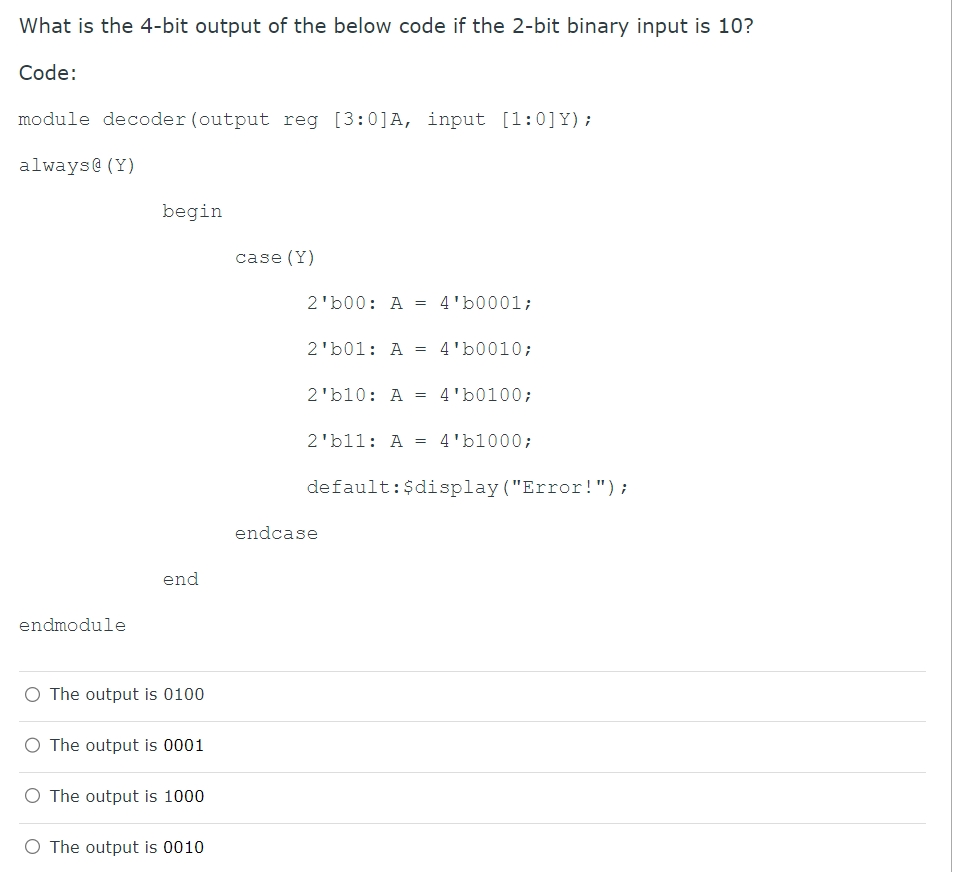Image resolution: width=980 pixels, height=872 pixels.
Task: Click the end keyword
Action: [x=179, y=579]
